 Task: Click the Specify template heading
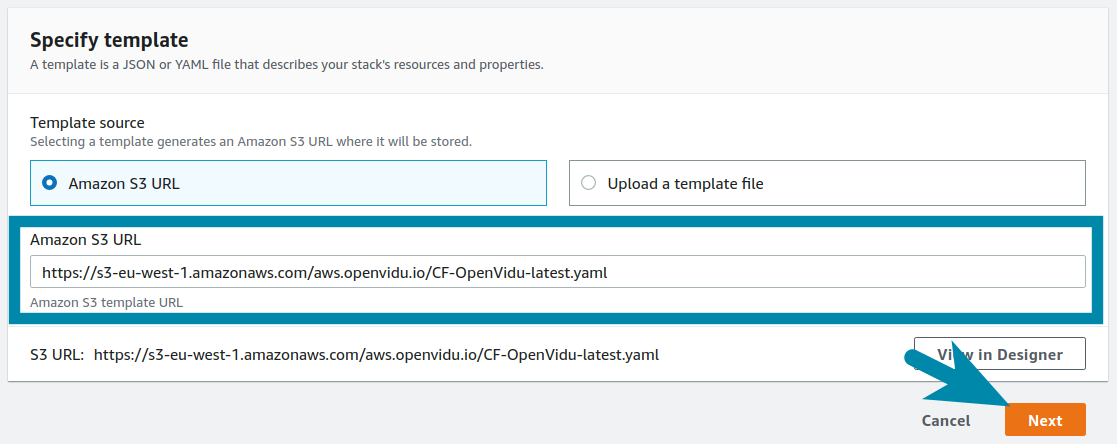(x=109, y=39)
